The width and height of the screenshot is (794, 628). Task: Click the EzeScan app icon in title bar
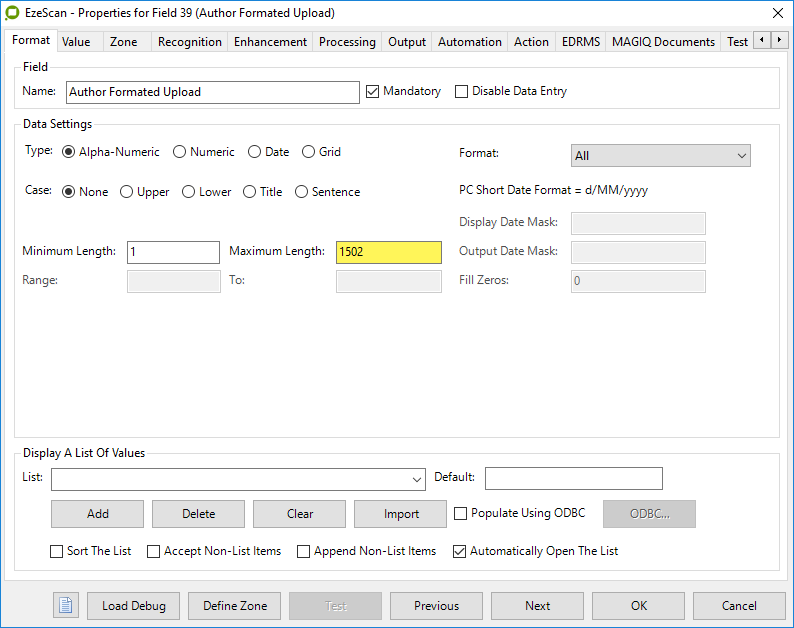(x=12, y=13)
